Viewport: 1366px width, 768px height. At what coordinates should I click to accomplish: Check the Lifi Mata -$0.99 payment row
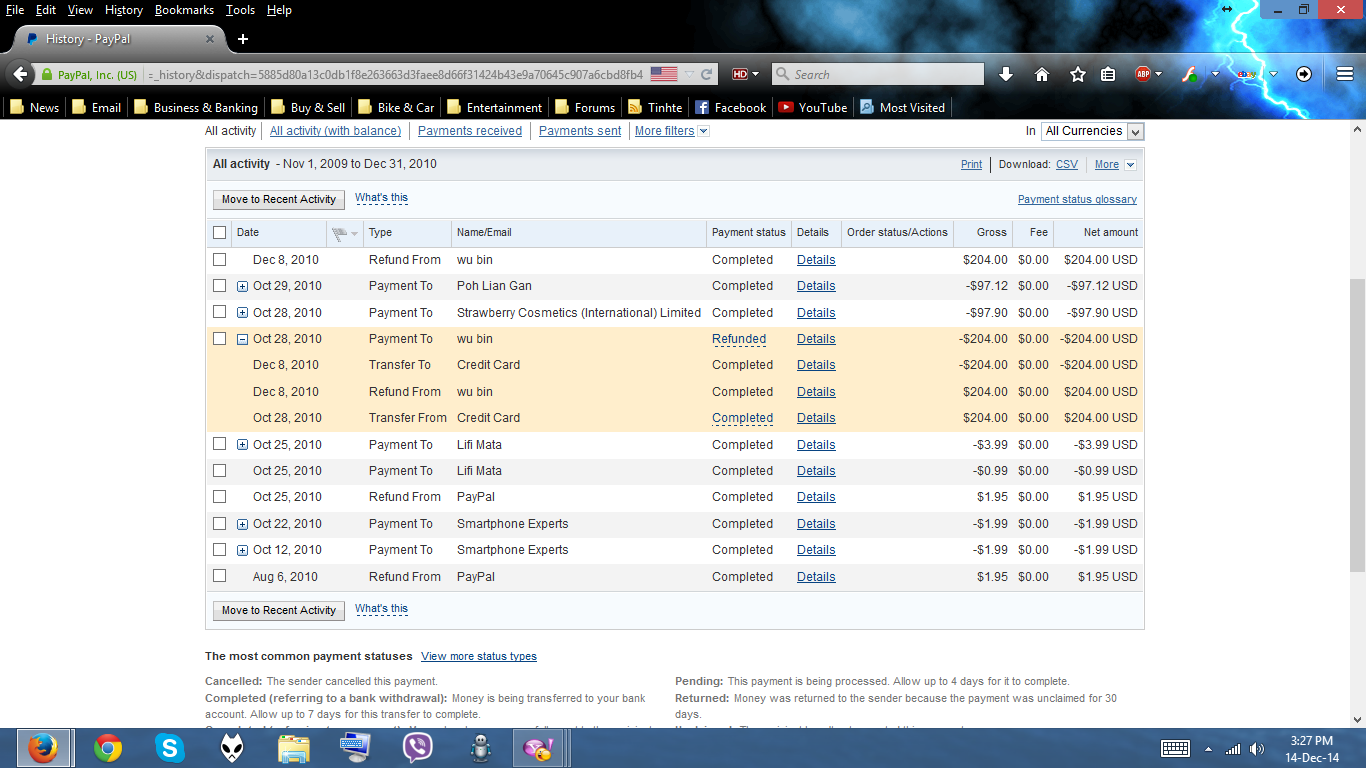click(x=220, y=470)
